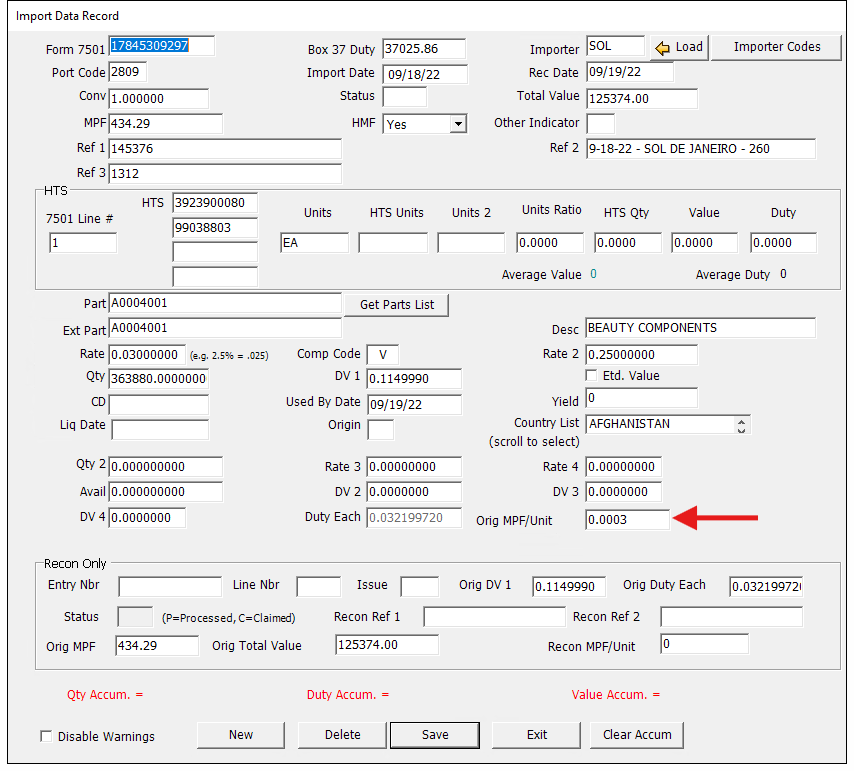The height and width of the screenshot is (771, 854).
Task: Click the Recon Only Entry Nbr field
Action: tap(170, 587)
